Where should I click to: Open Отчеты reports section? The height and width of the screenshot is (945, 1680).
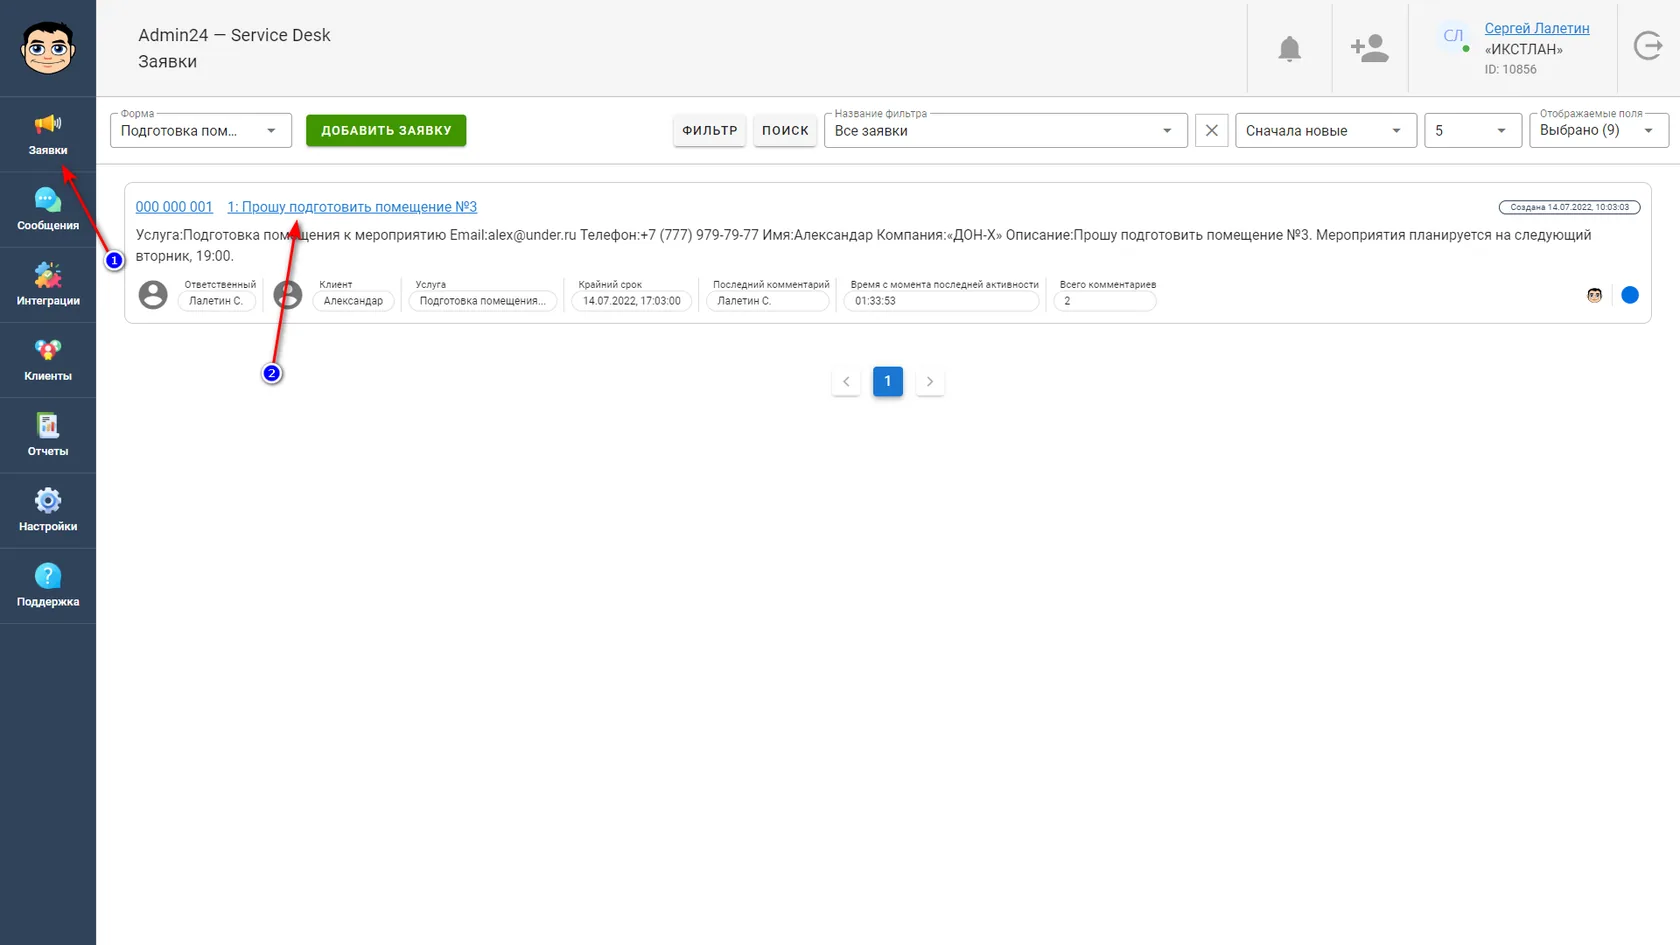click(48, 435)
